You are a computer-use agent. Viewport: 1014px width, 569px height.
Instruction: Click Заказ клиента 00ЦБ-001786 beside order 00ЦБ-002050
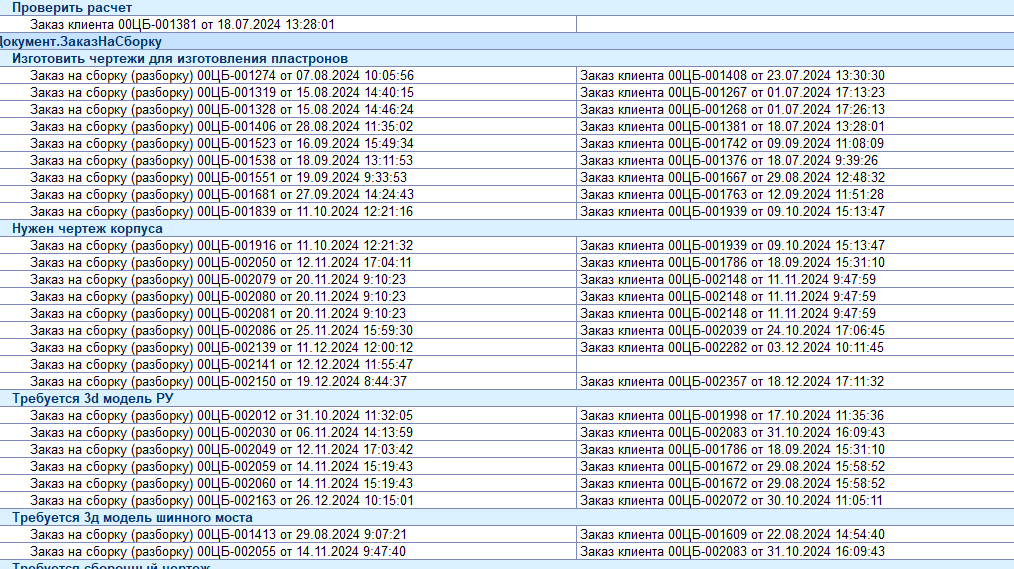(x=732, y=263)
